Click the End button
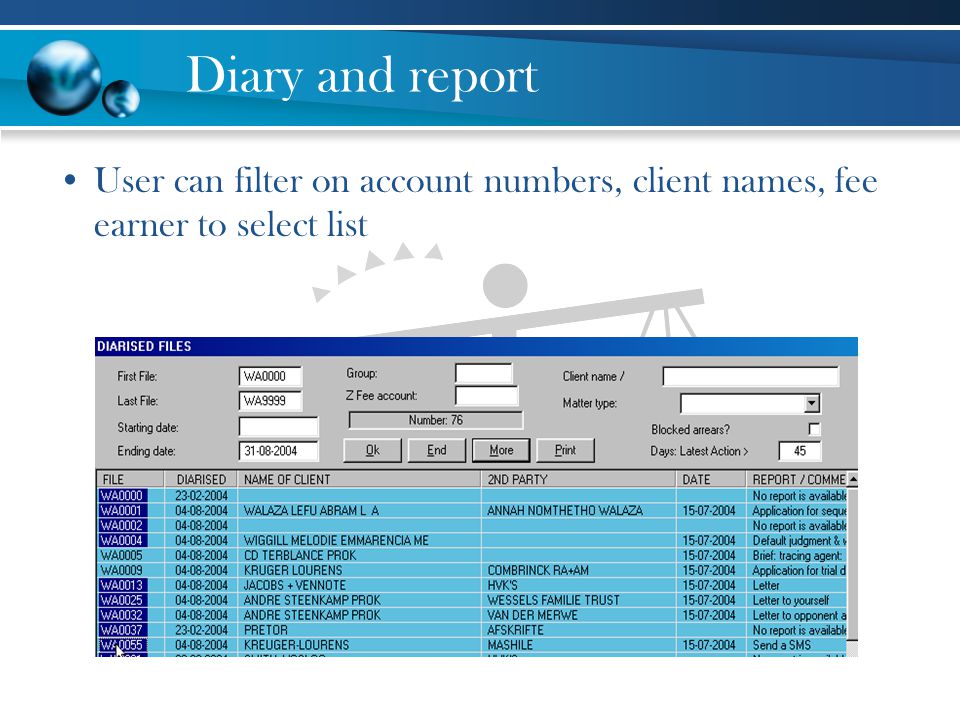 click(436, 450)
